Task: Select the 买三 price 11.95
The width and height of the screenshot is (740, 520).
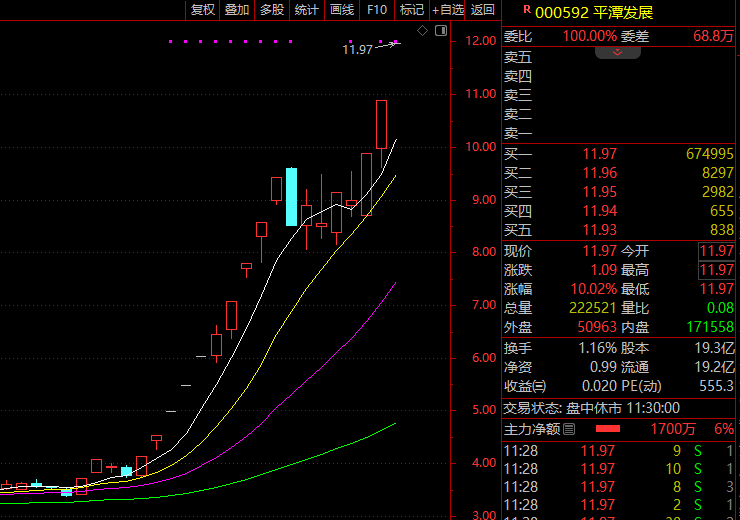Action: [x=599, y=192]
